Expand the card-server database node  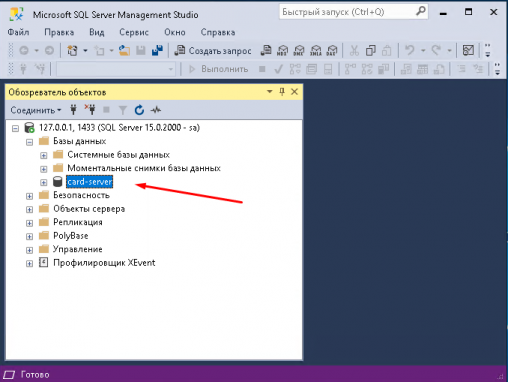tap(44, 182)
